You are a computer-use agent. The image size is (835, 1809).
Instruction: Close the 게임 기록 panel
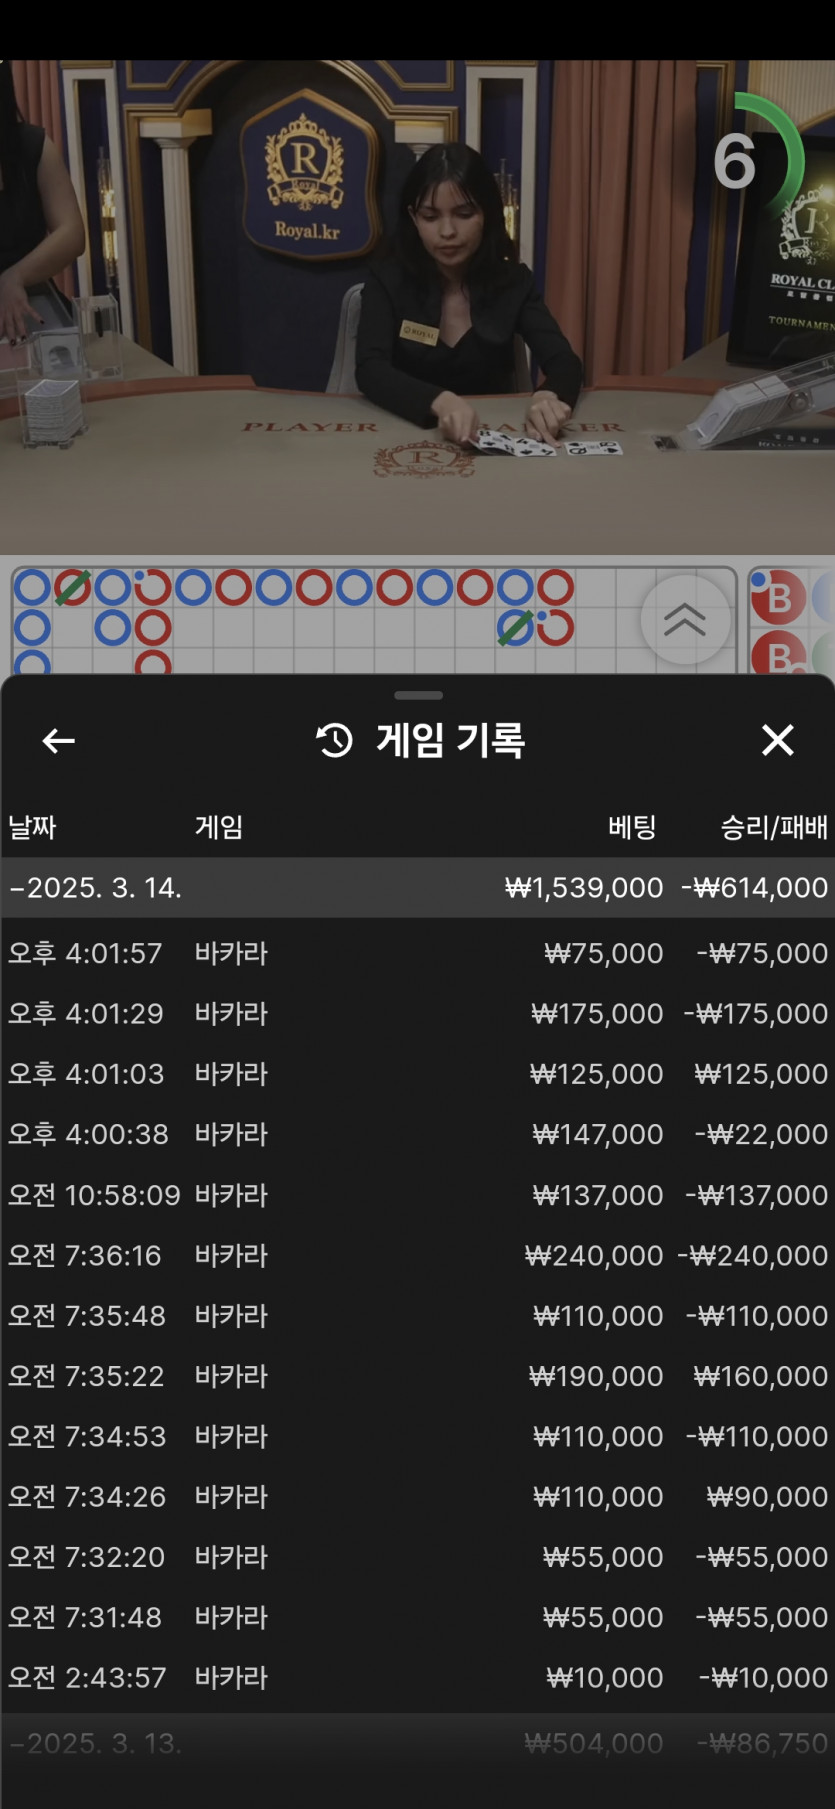[x=777, y=740]
